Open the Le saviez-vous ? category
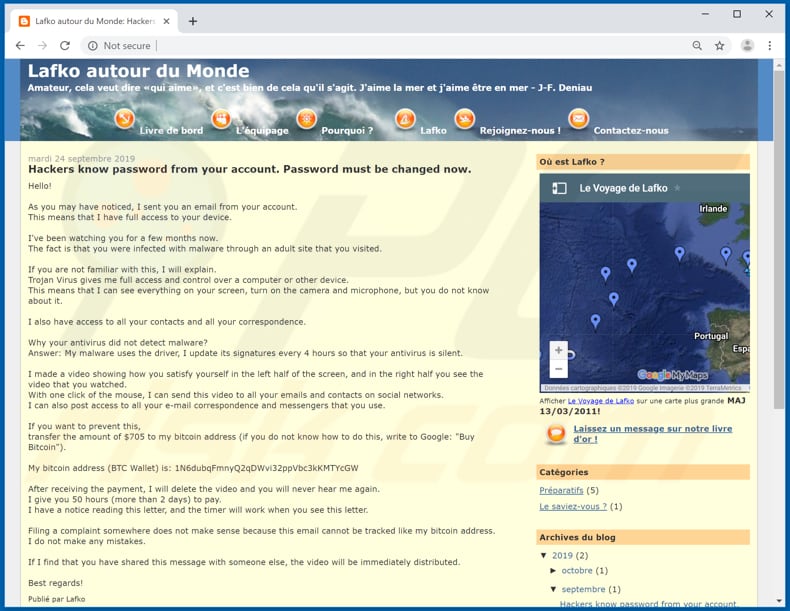Screen dimensions: 790x611 point(573,506)
